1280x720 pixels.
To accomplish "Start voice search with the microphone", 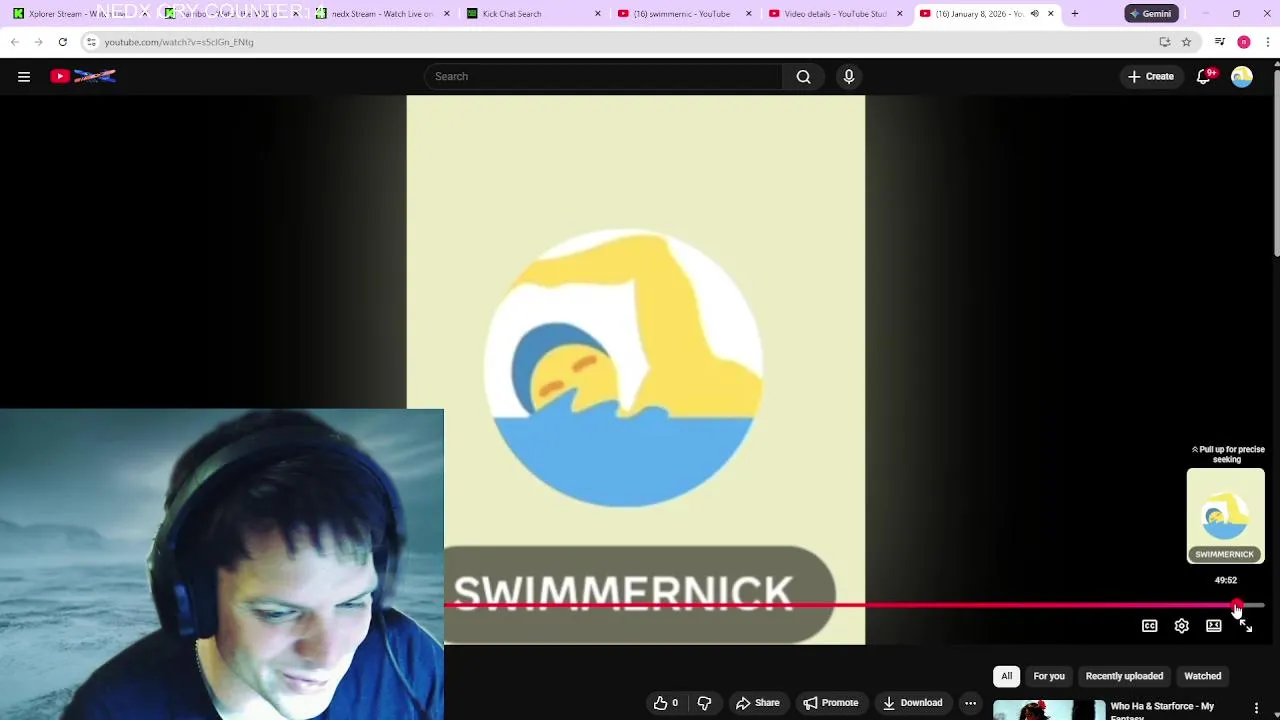I will 849,76.
